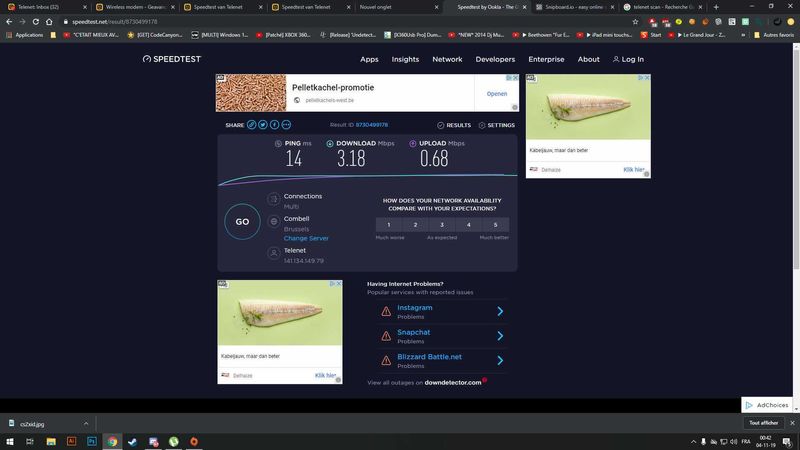The image size is (800, 450).
Task: Open more share options ellipsis icon
Action: tap(286, 125)
